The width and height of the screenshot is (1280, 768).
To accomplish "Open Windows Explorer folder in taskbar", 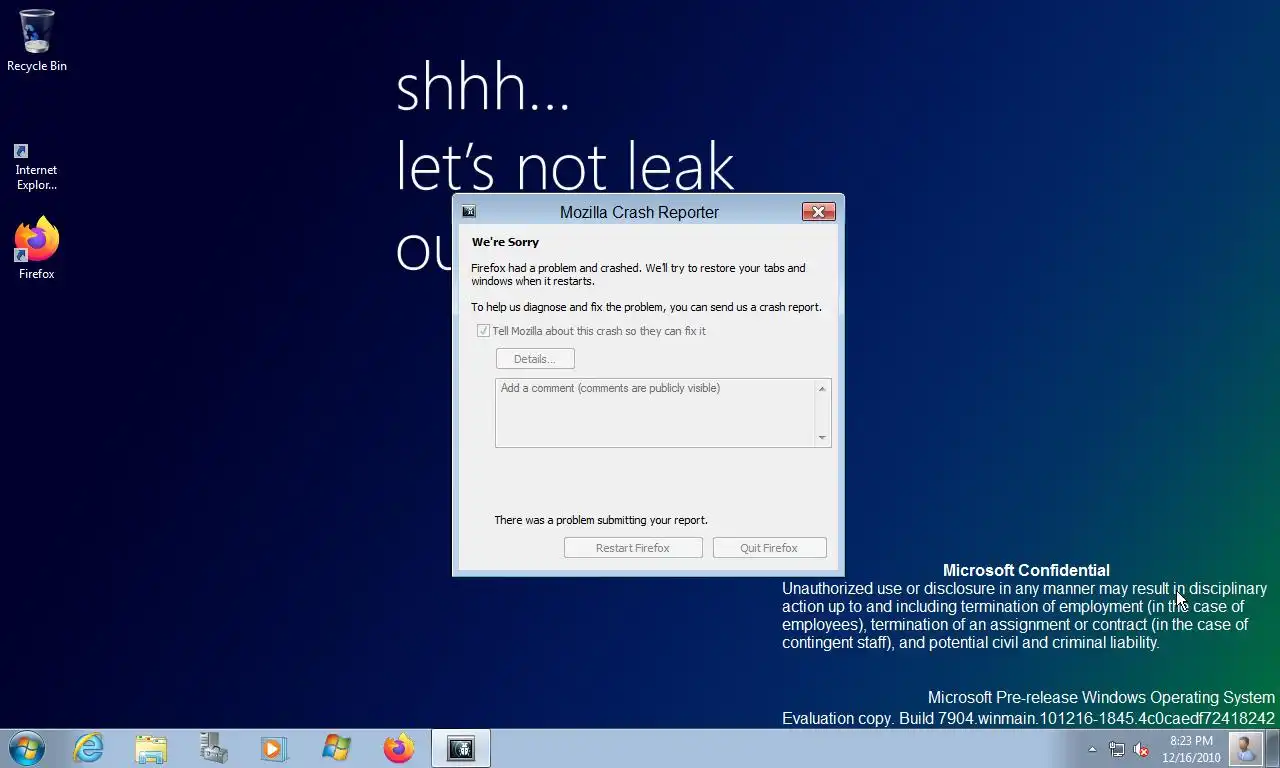I will tap(151, 748).
